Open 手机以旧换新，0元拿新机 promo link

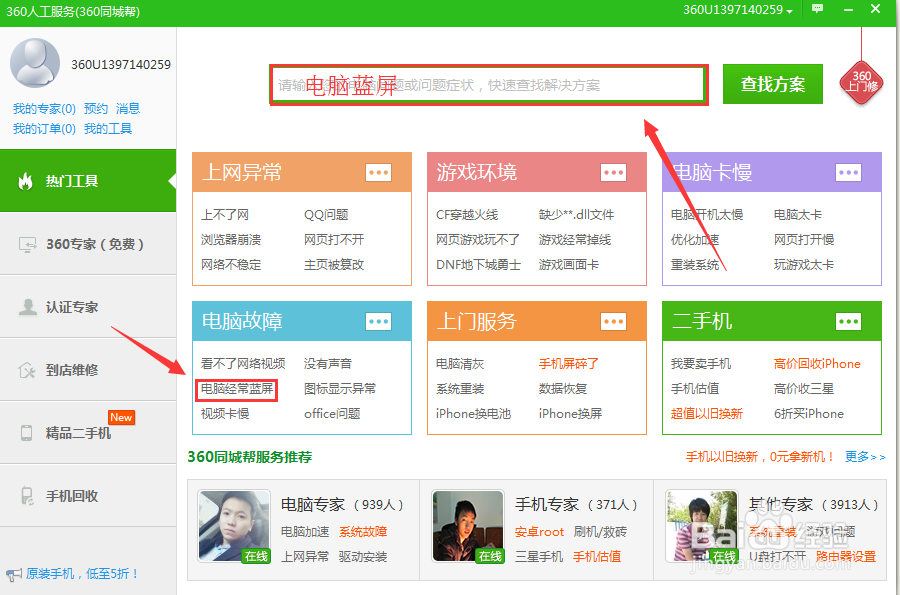(759, 457)
